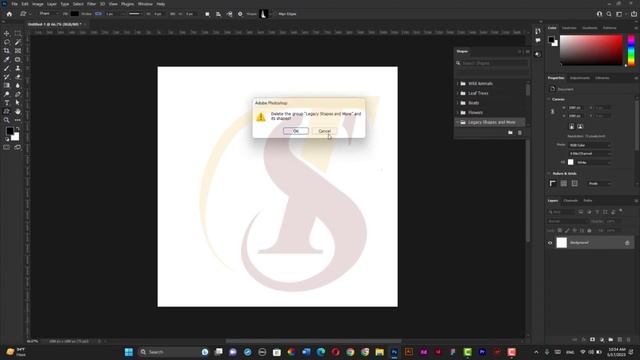Select the Move tool
Screen dimensions: 640x360
[x=7, y=33]
